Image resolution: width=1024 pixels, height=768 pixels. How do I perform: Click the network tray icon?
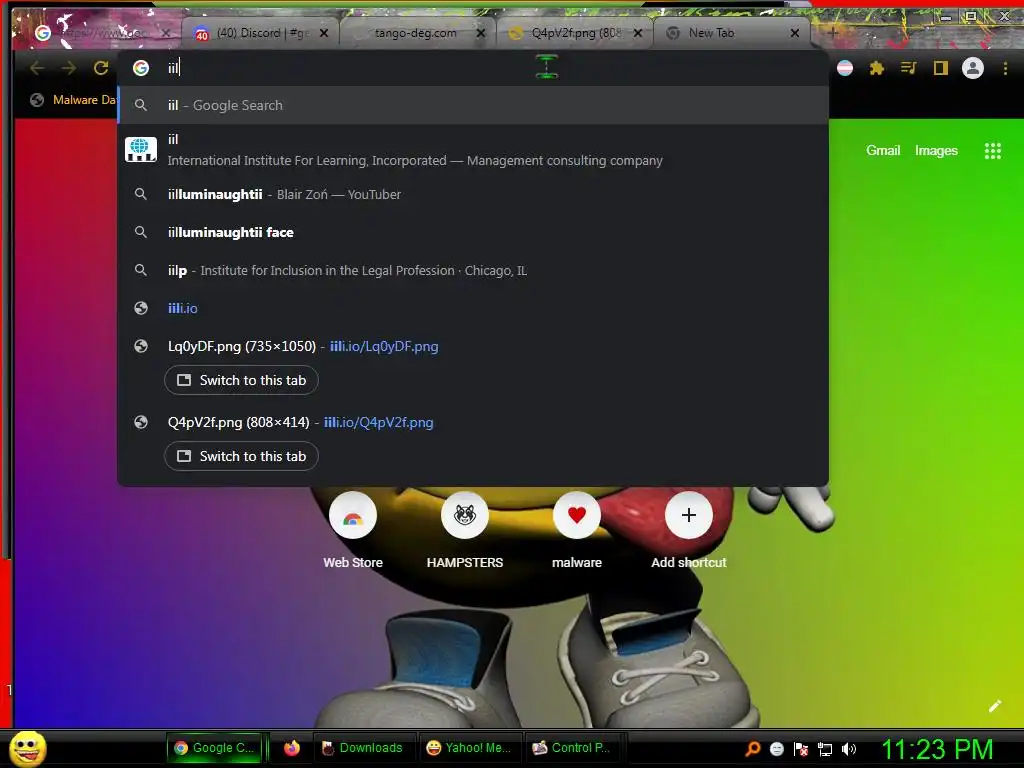coord(825,749)
